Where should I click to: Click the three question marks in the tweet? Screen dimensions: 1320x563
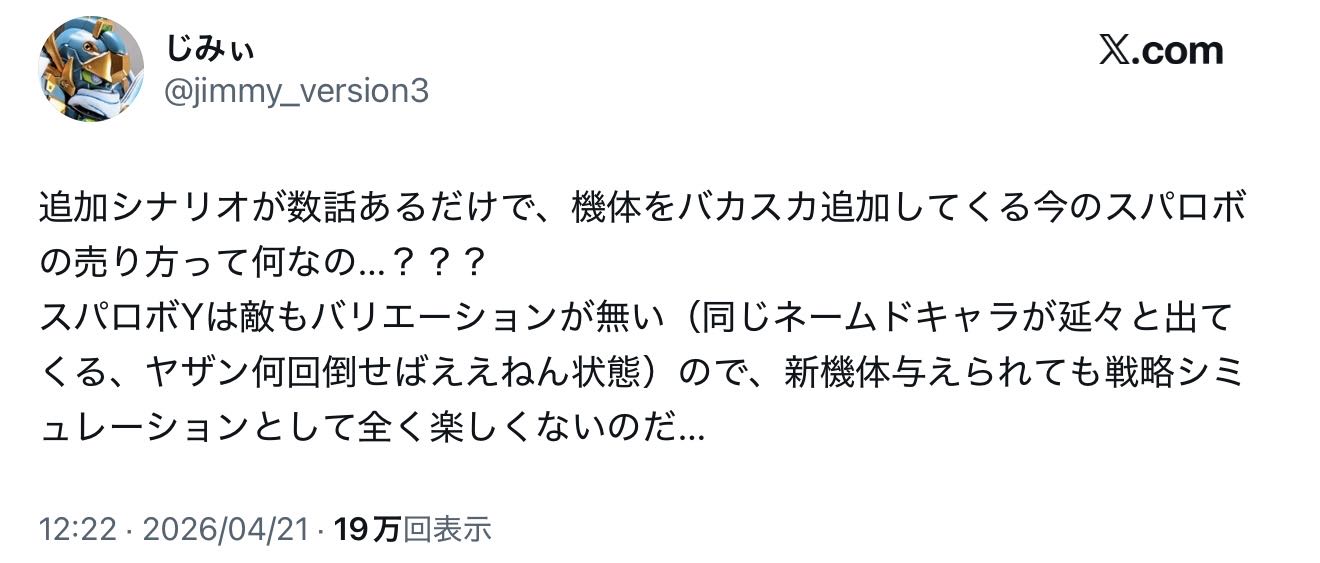441,264
